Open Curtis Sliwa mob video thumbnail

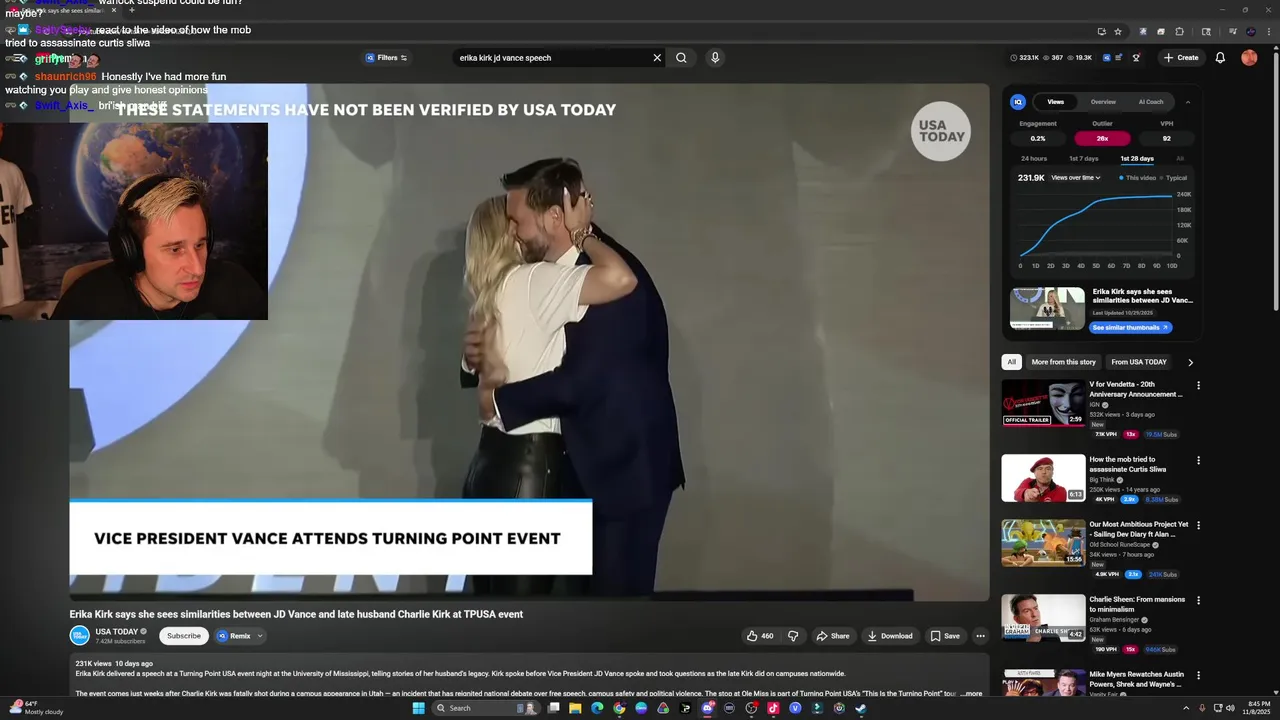(1043, 478)
